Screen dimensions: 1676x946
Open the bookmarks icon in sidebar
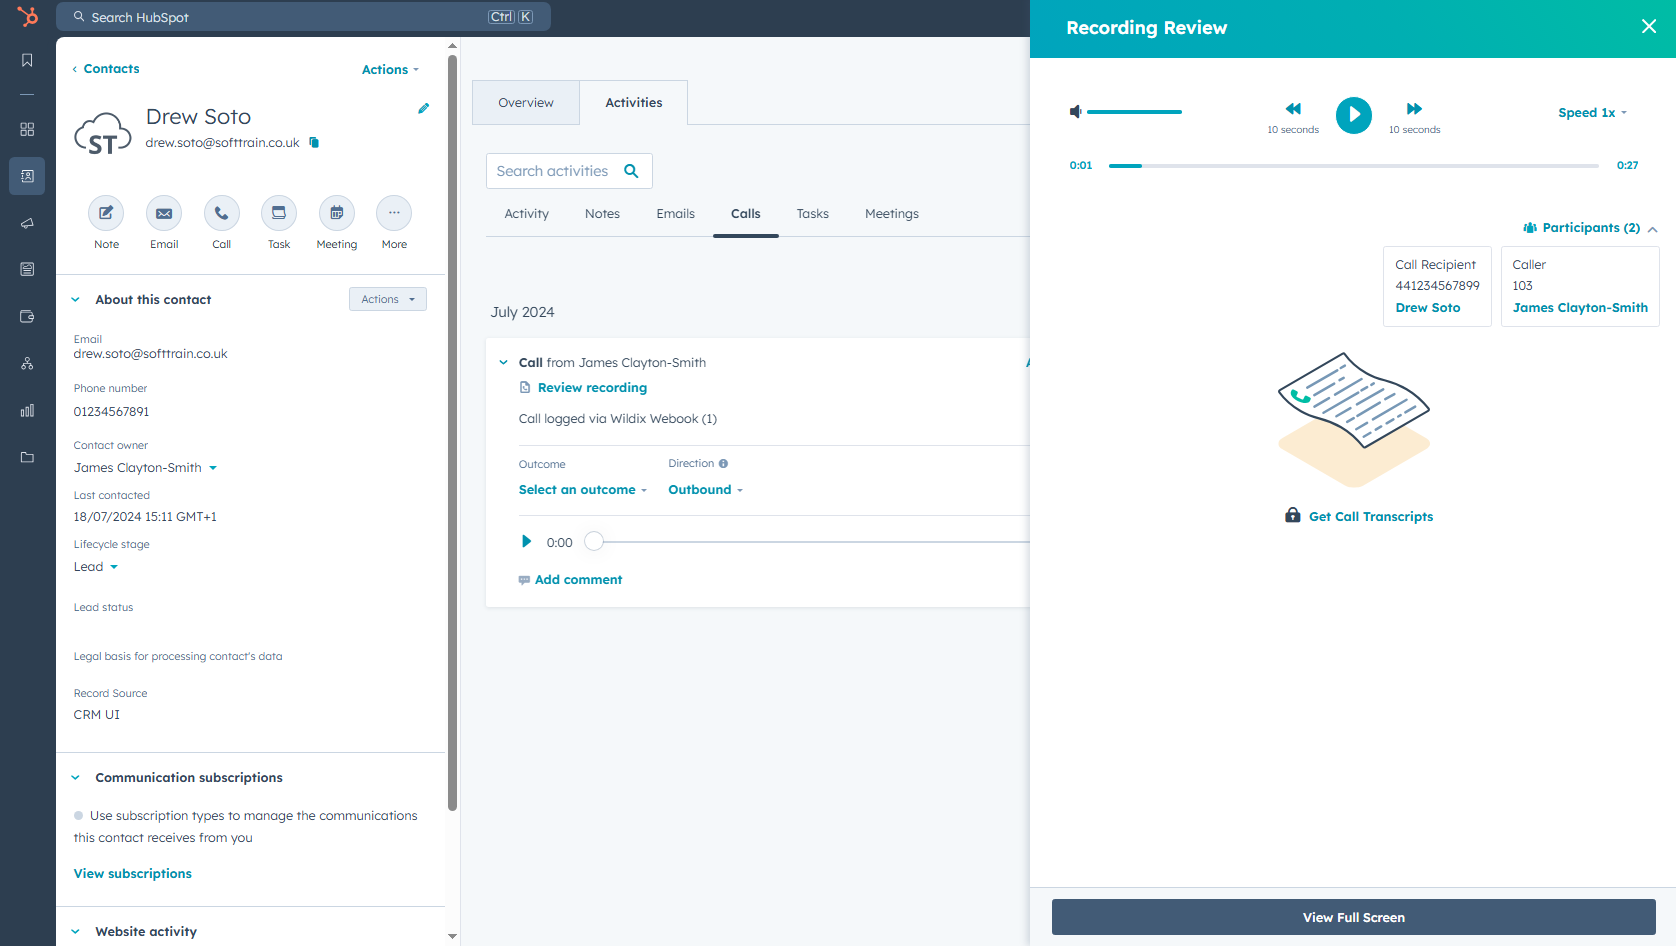click(27, 60)
